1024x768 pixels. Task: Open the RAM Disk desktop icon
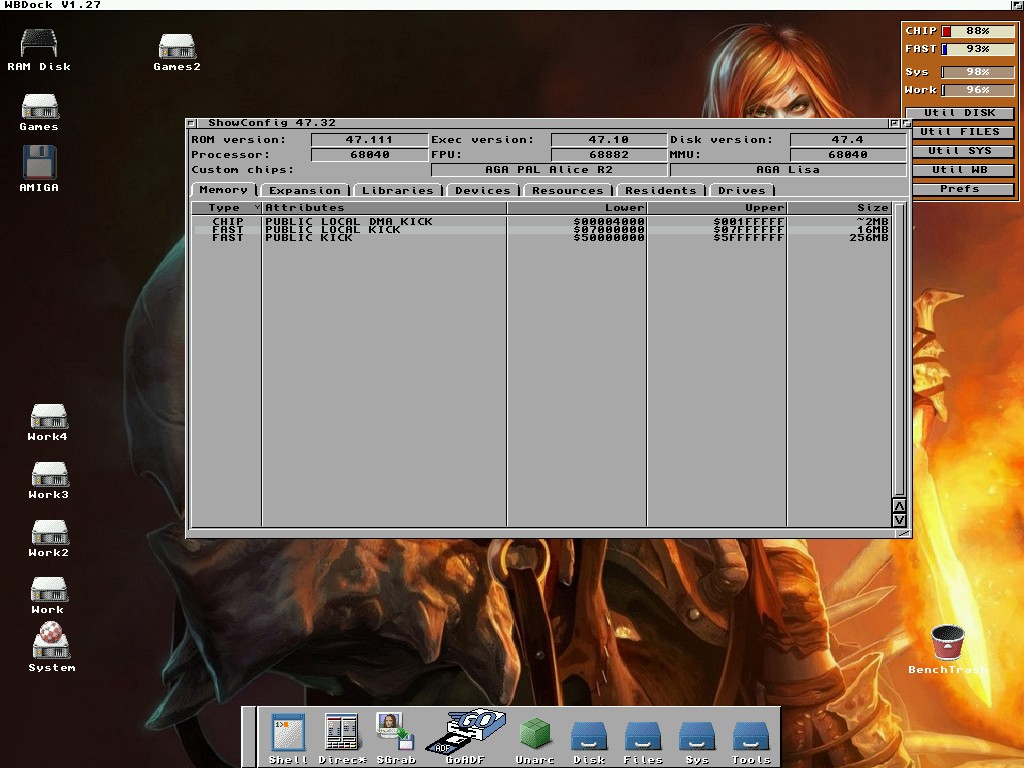click(39, 49)
